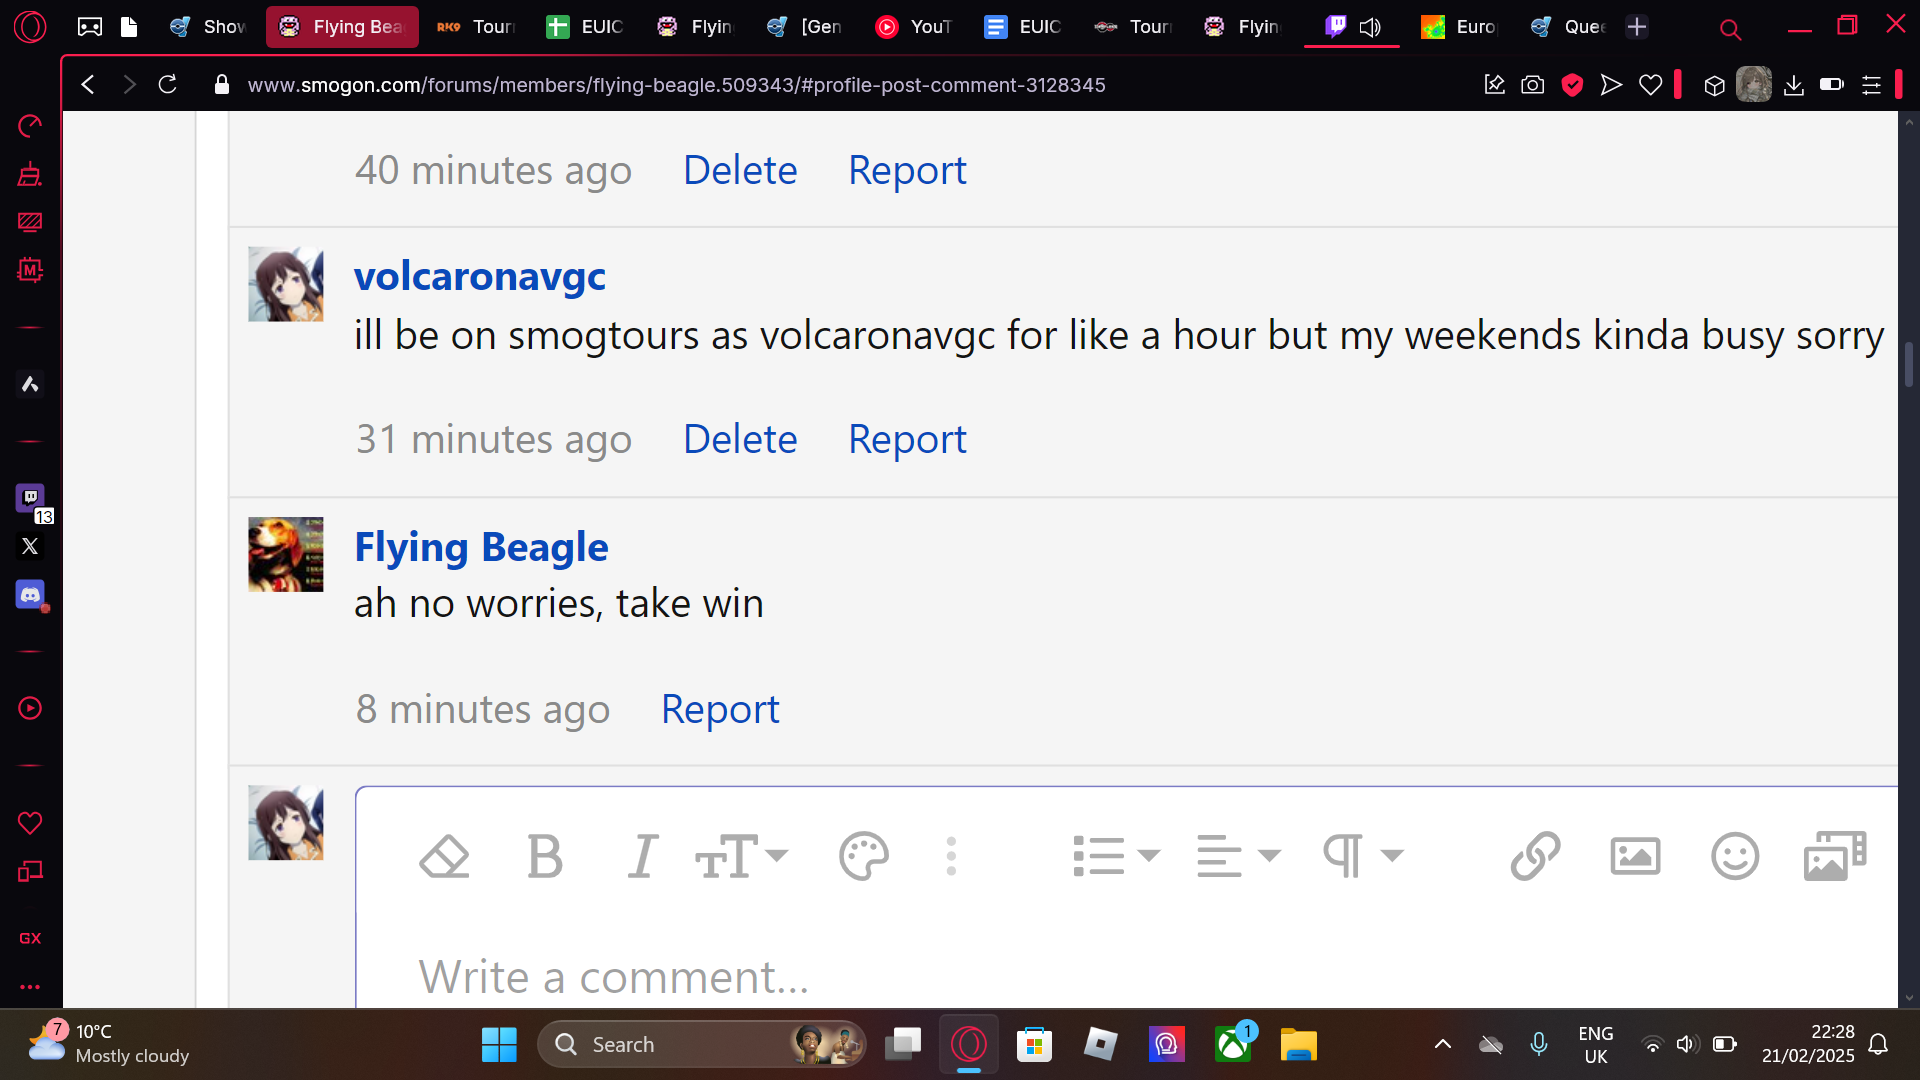1920x1080 pixels.
Task: Toggle bold formatting in comment editor
Action: click(544, 857)
